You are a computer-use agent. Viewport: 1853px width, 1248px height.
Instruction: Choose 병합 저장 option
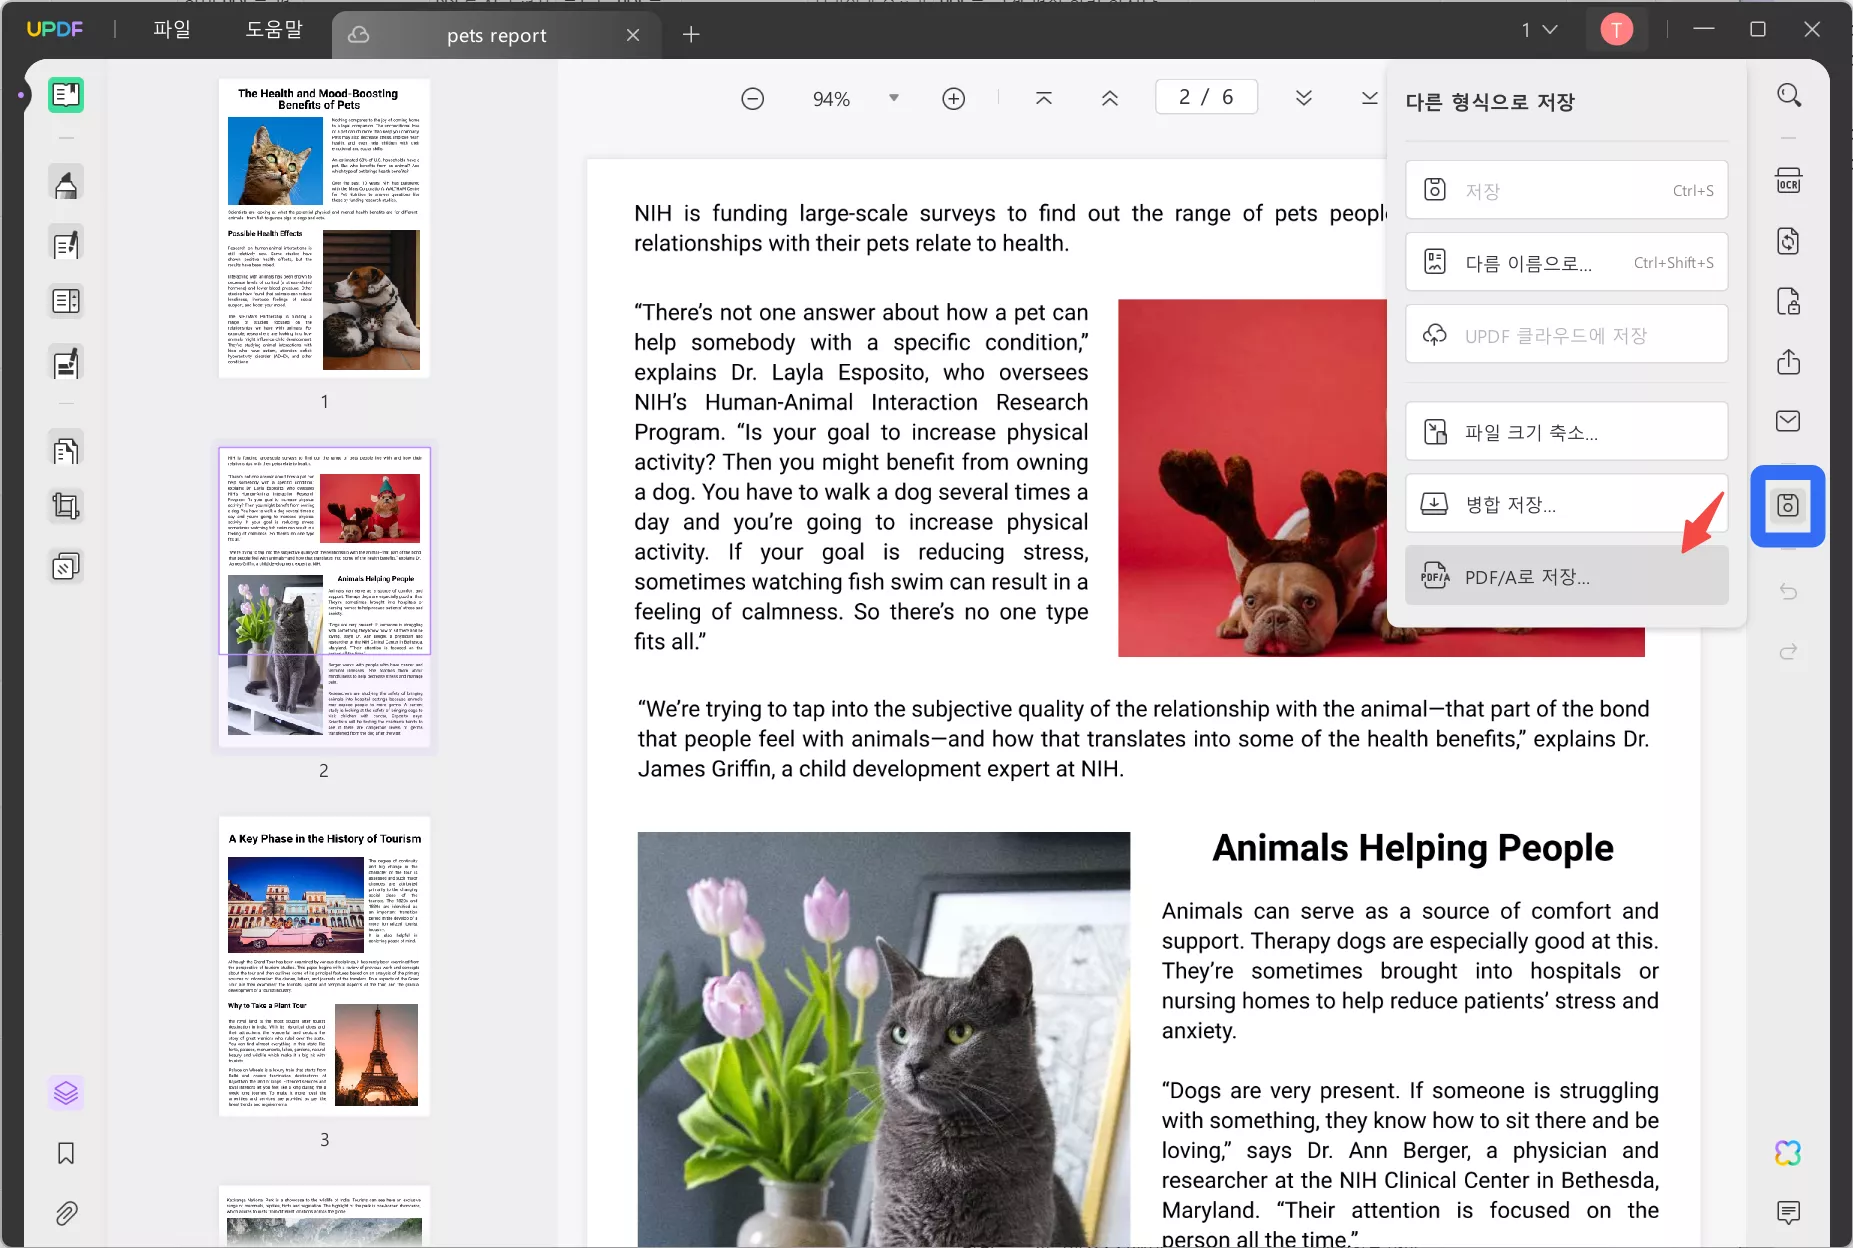tap(1566, 504)
